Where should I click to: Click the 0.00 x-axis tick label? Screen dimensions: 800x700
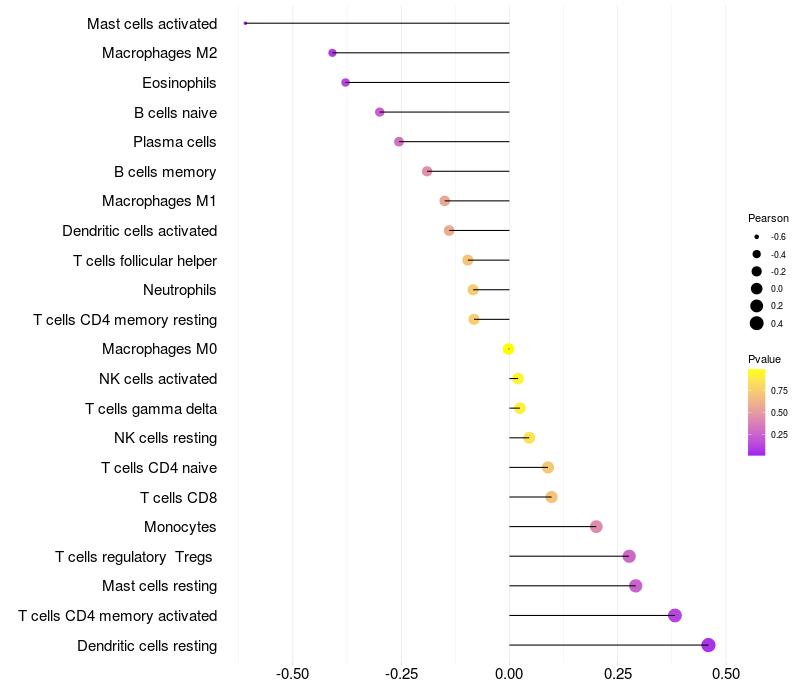tap(509, 673)
